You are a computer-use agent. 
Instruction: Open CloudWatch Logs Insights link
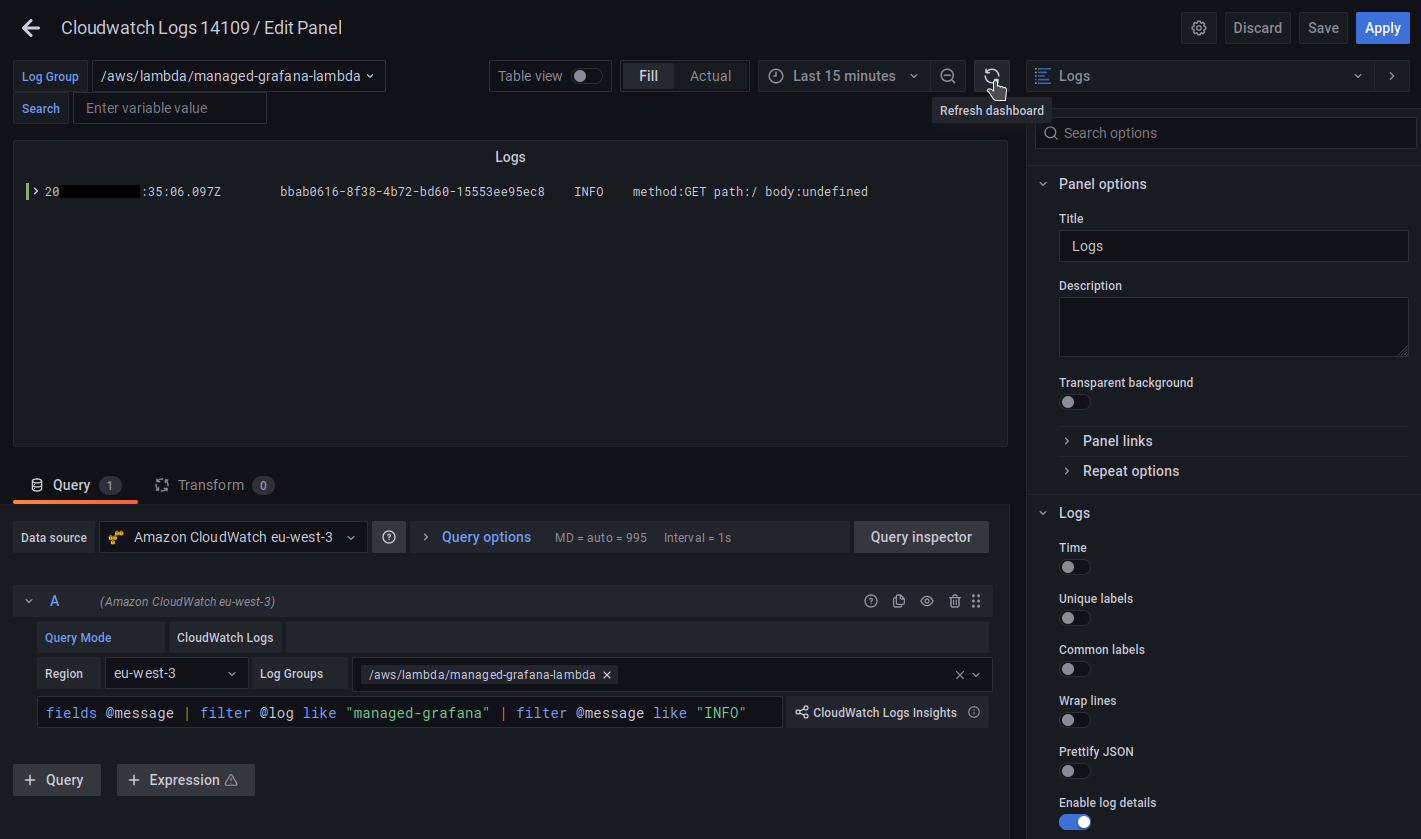pyautogui.click(x=876, y=712)
